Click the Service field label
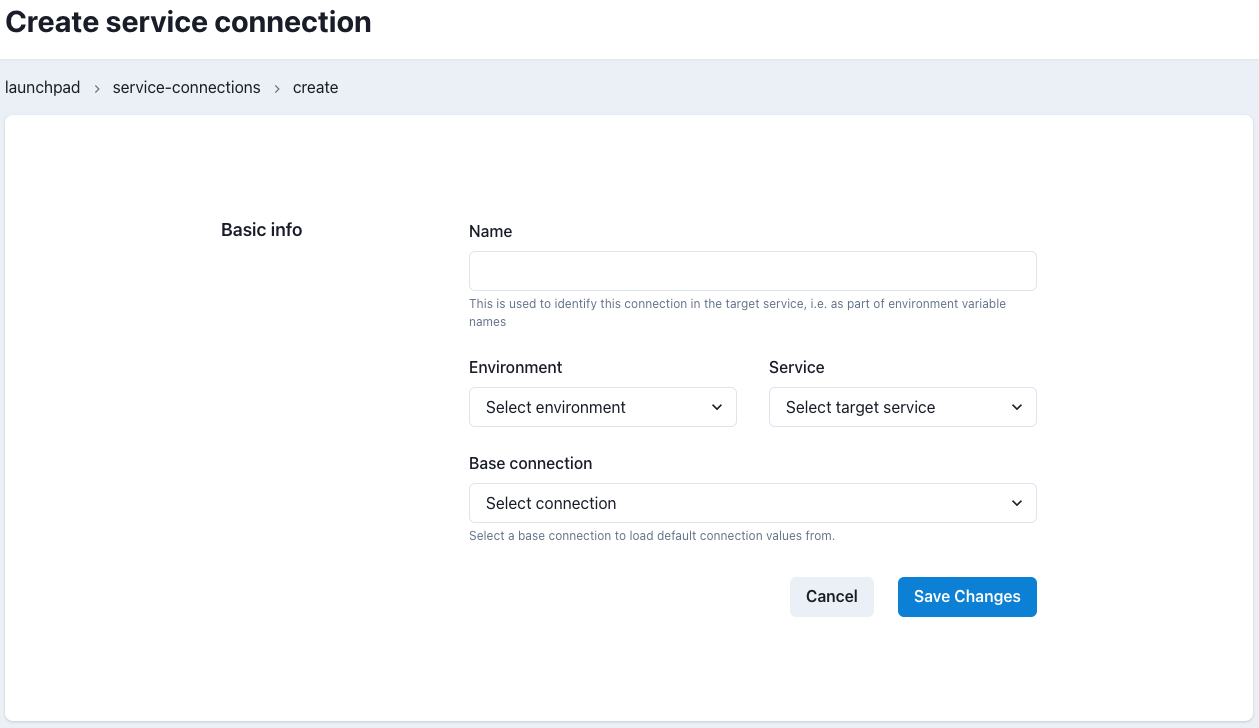 [796, 367]
